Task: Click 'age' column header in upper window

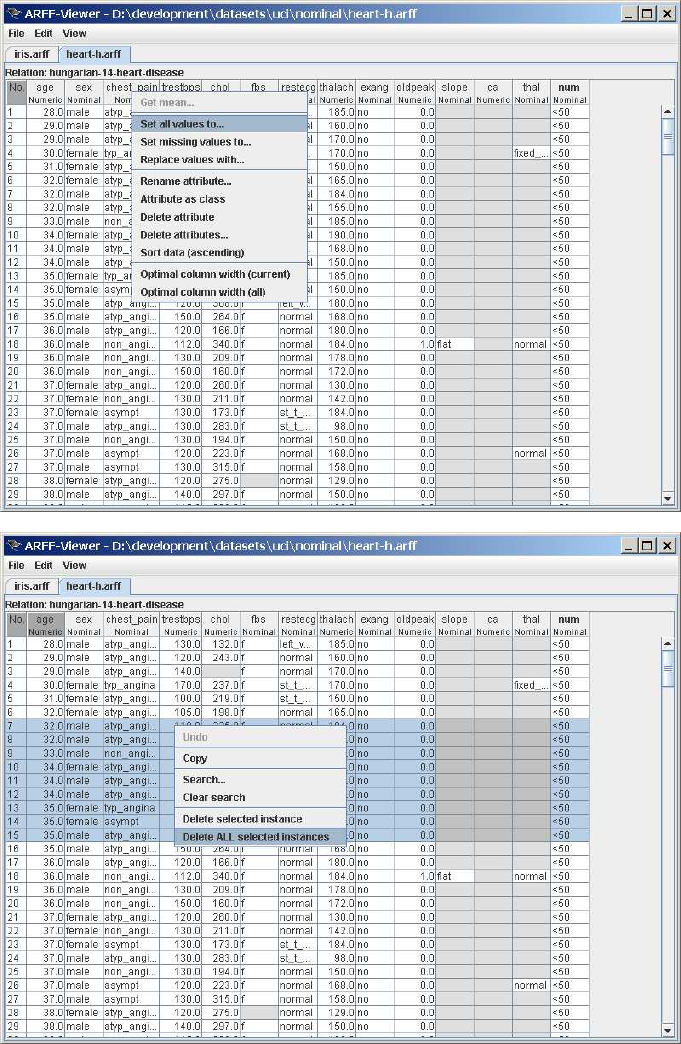Action: pos(45,93)
